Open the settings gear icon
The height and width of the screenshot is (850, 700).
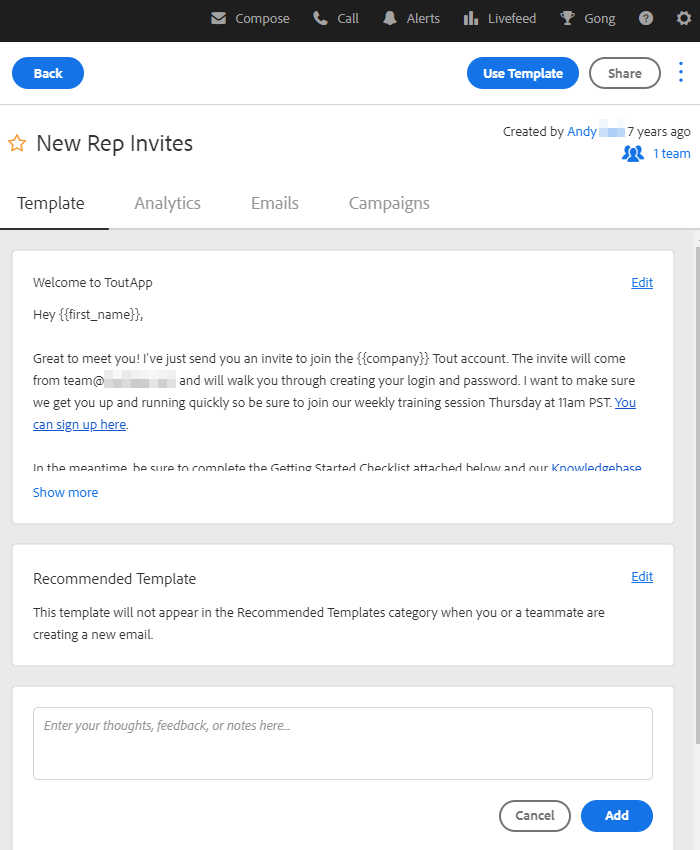684,18
